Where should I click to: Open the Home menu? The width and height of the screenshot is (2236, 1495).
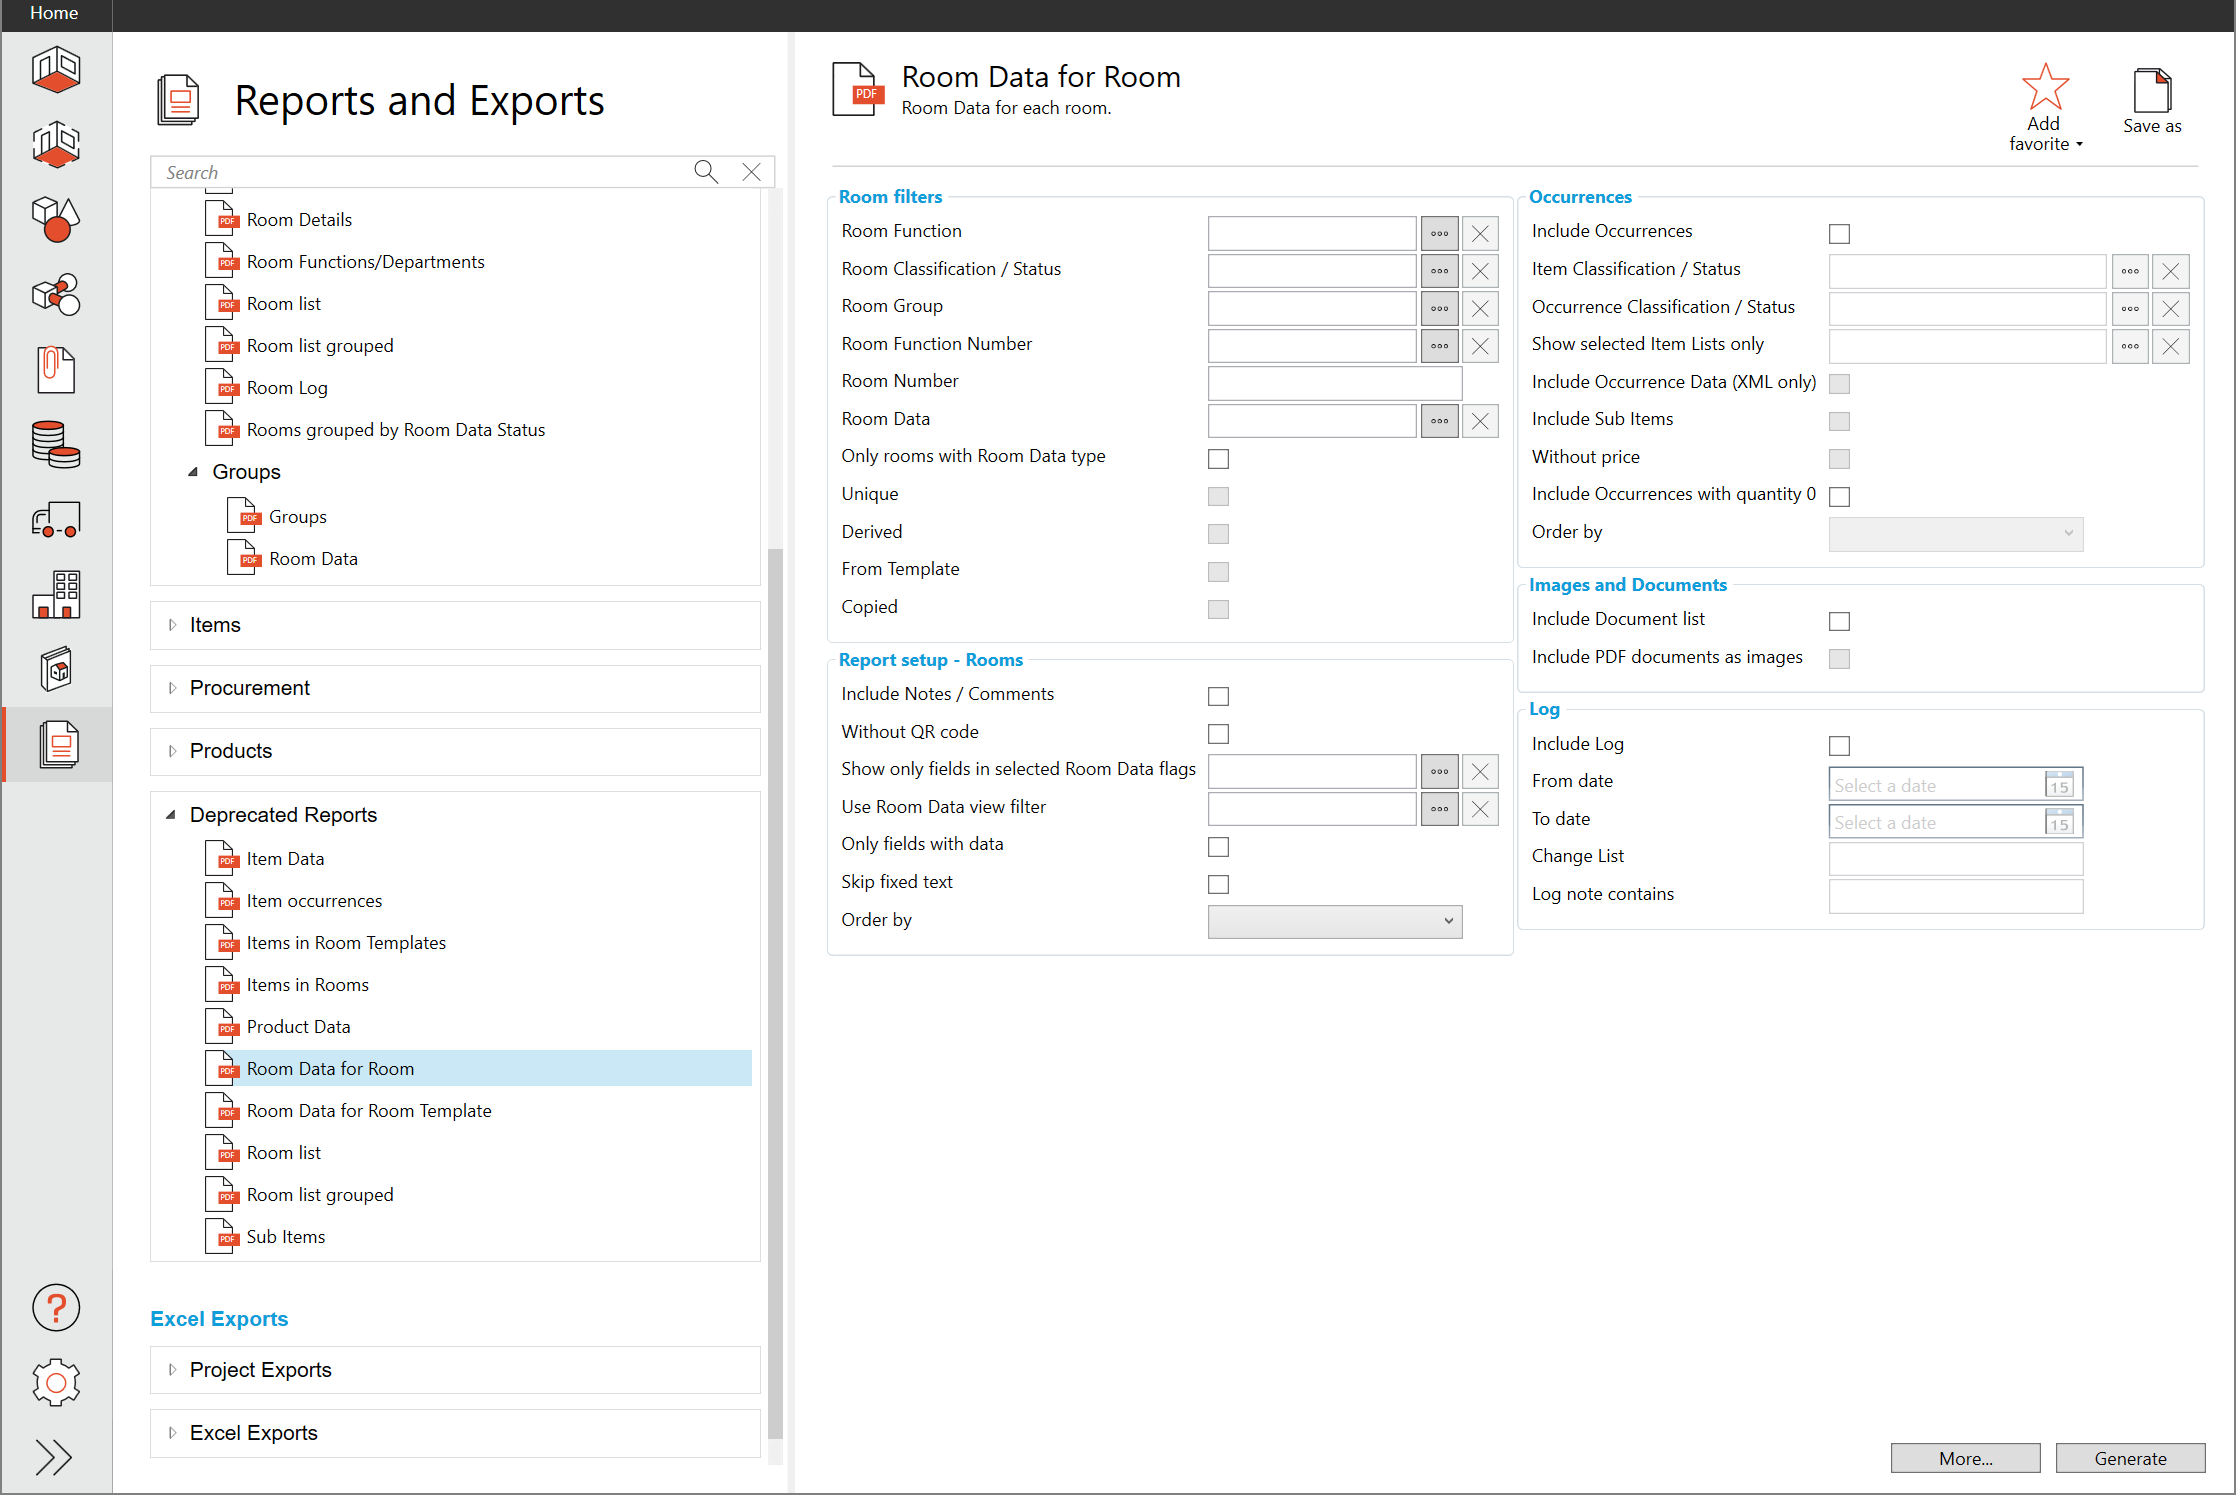pyautogui.click(x=54, y=13)
